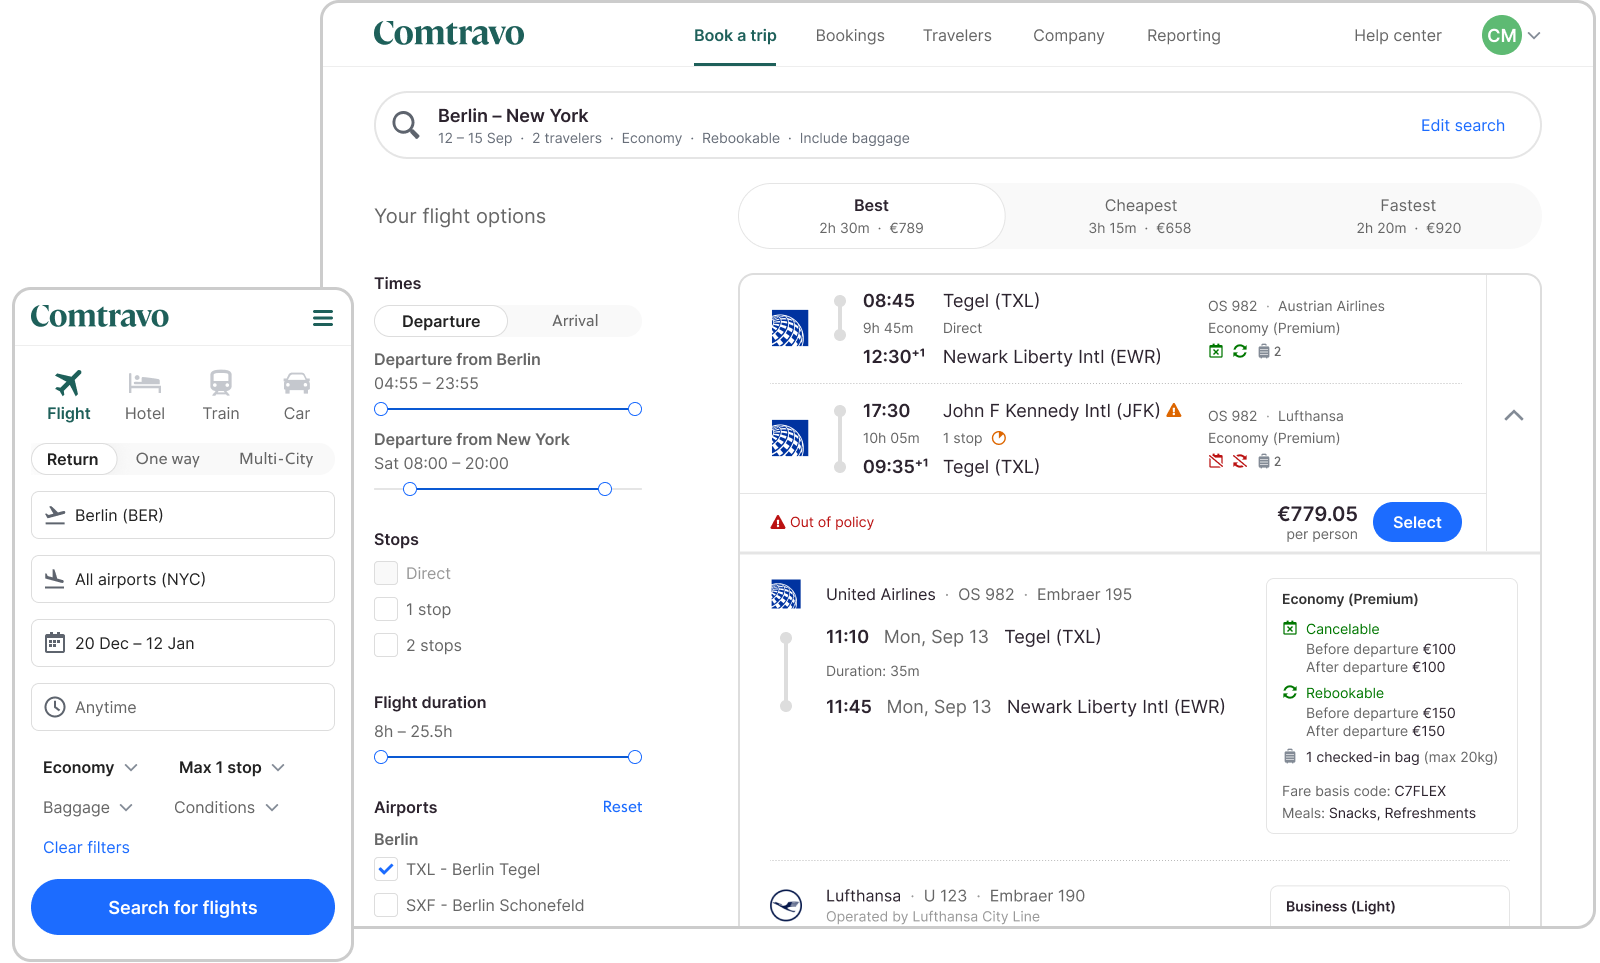Check the 1 stop checkbox

386,609
